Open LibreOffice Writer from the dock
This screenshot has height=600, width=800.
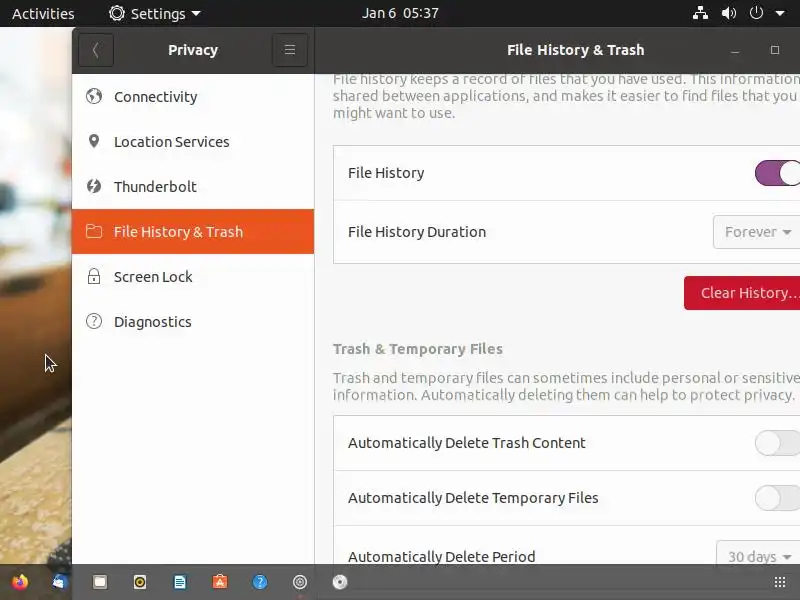(180, 582)
